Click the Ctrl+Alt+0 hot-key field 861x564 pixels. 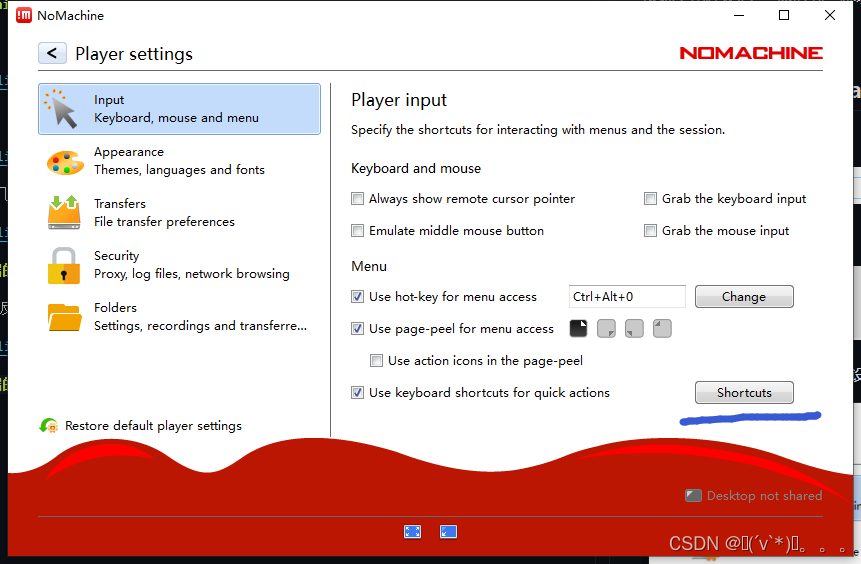pos(627,297)
